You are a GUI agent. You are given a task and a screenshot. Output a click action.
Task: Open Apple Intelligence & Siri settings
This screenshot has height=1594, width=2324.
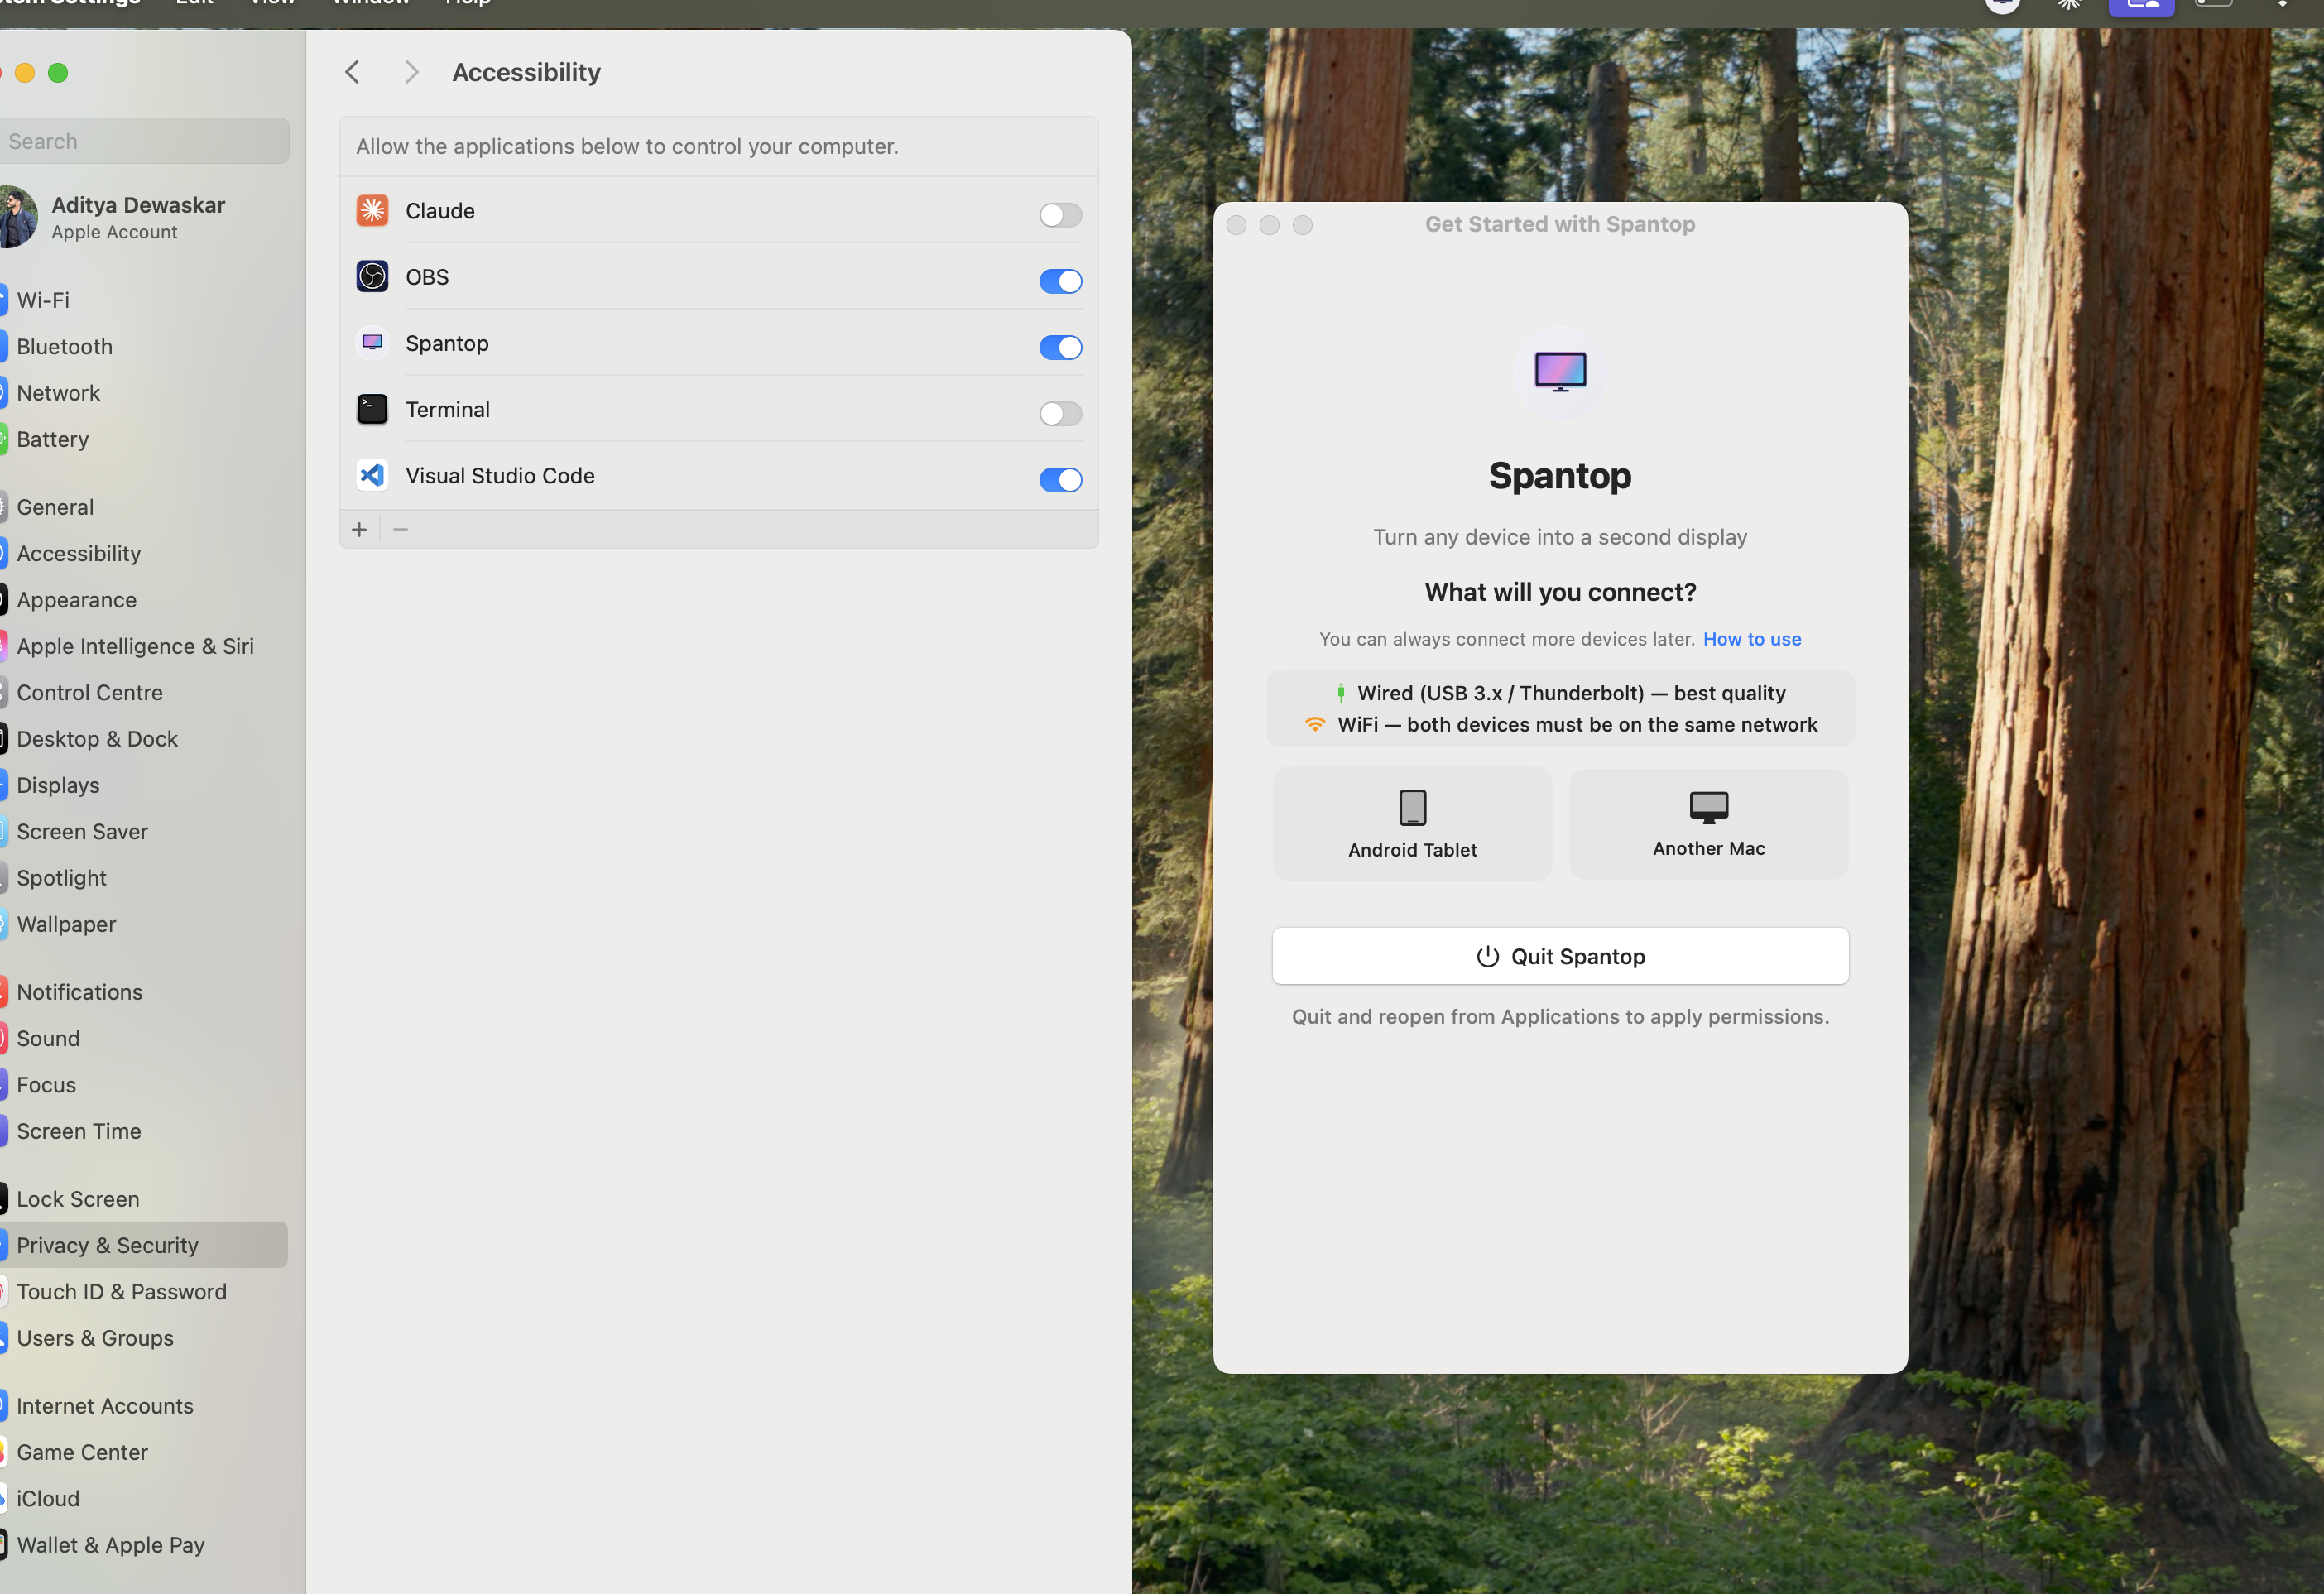(144, 646)
